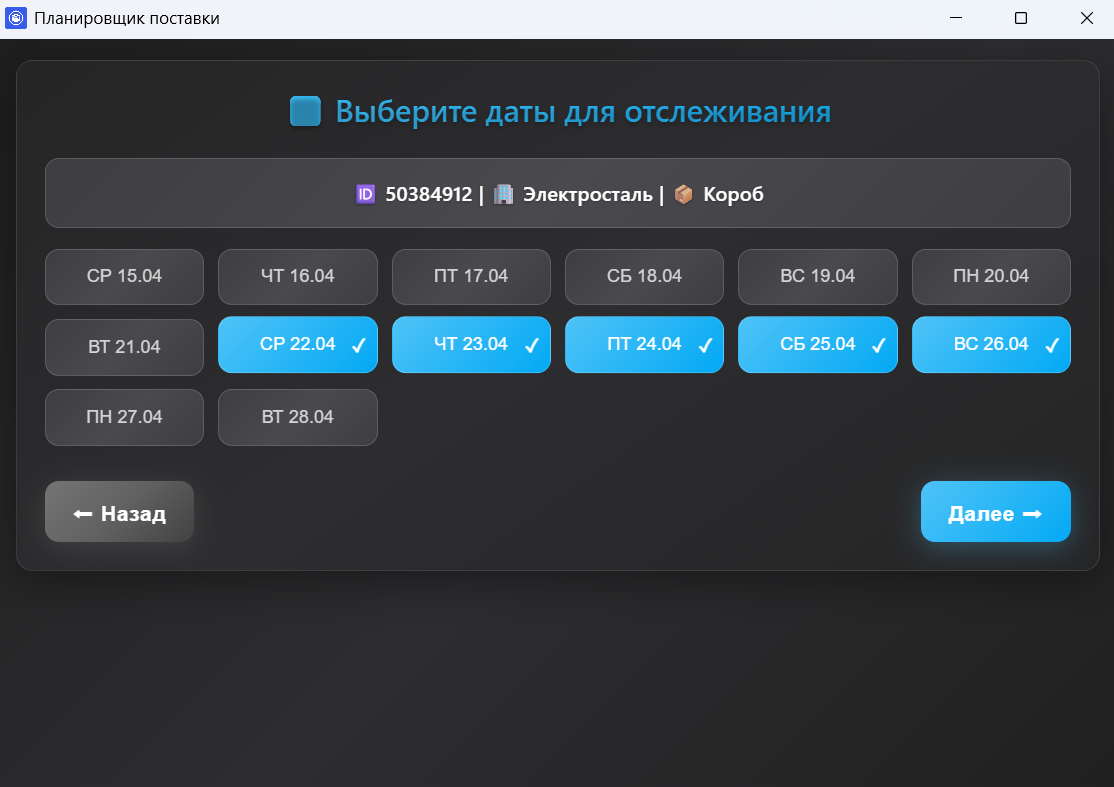Select the ВТ 21.04 date
The height and width of the screenshot is (787, 1114).
click(x=124, y=347)
